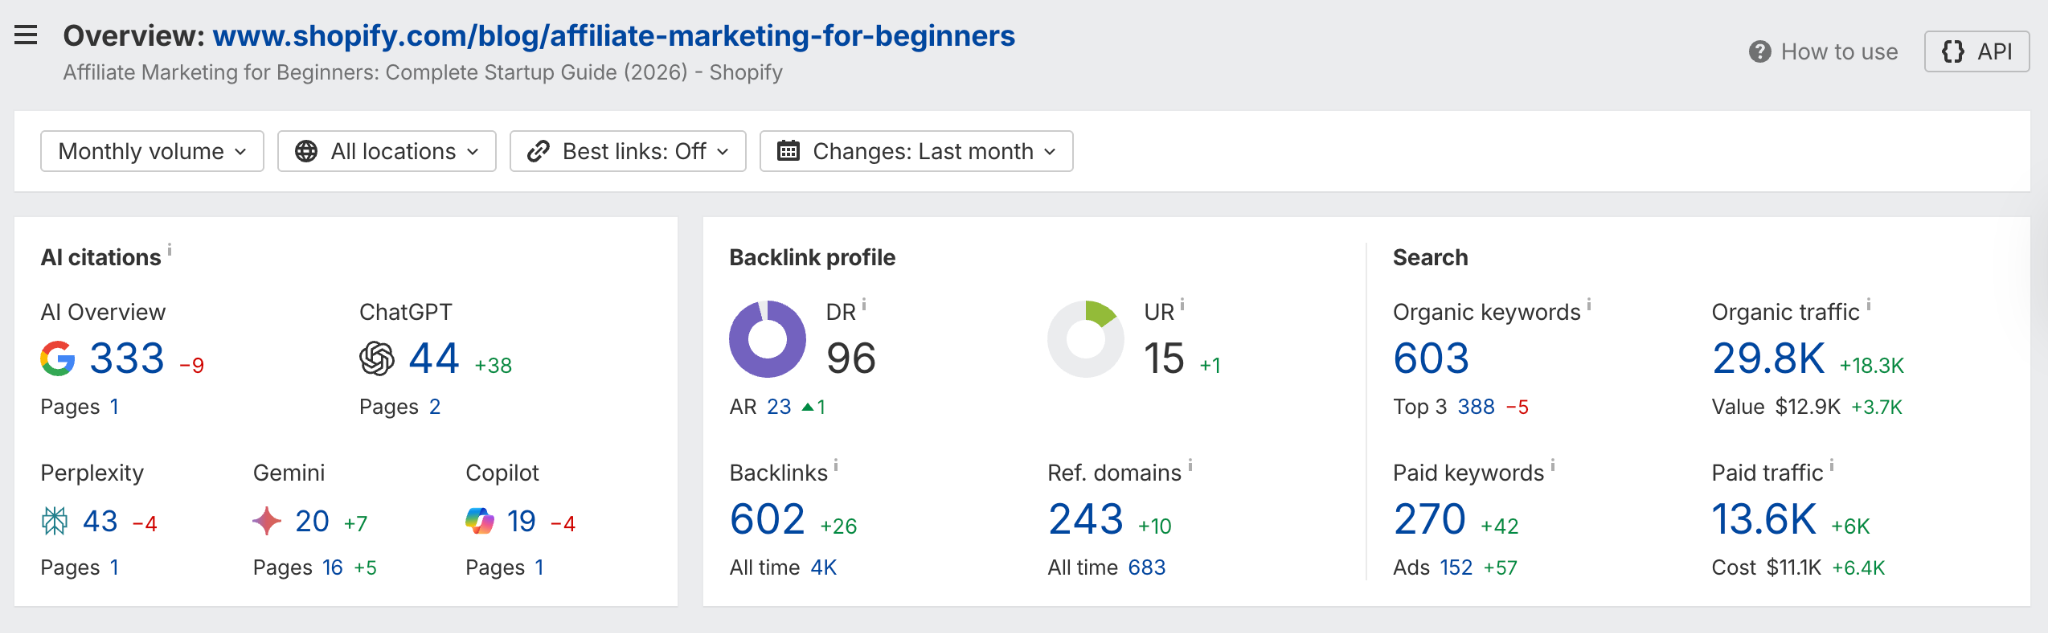The image size is (2048, 633).
Task: Open Perplexity pages count 1
Action: tap(114, 568)
